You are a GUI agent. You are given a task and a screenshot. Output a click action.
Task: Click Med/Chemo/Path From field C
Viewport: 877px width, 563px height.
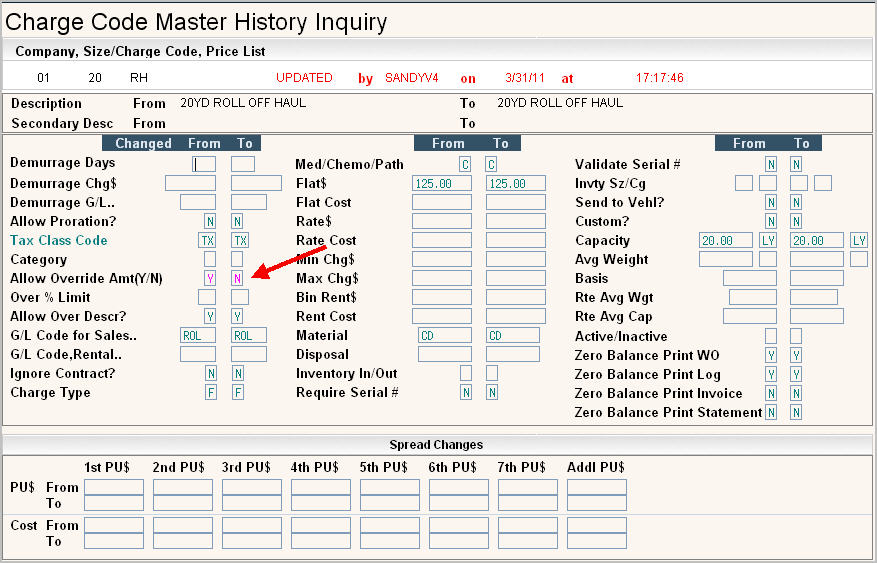pyautogui.click(x=465, y=164)
